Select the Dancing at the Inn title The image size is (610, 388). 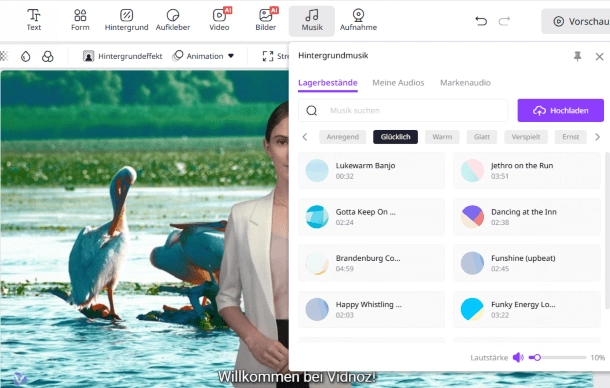[524, 212]
